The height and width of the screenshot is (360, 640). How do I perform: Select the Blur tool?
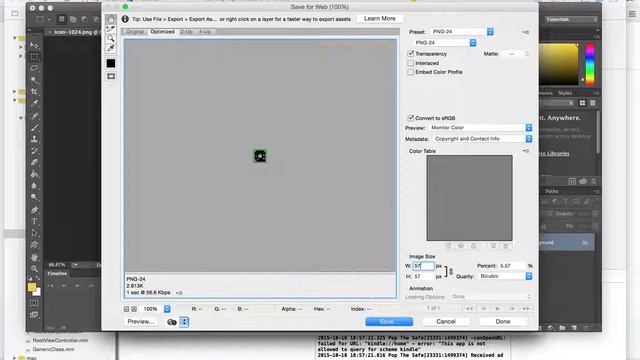pos(34,186)
